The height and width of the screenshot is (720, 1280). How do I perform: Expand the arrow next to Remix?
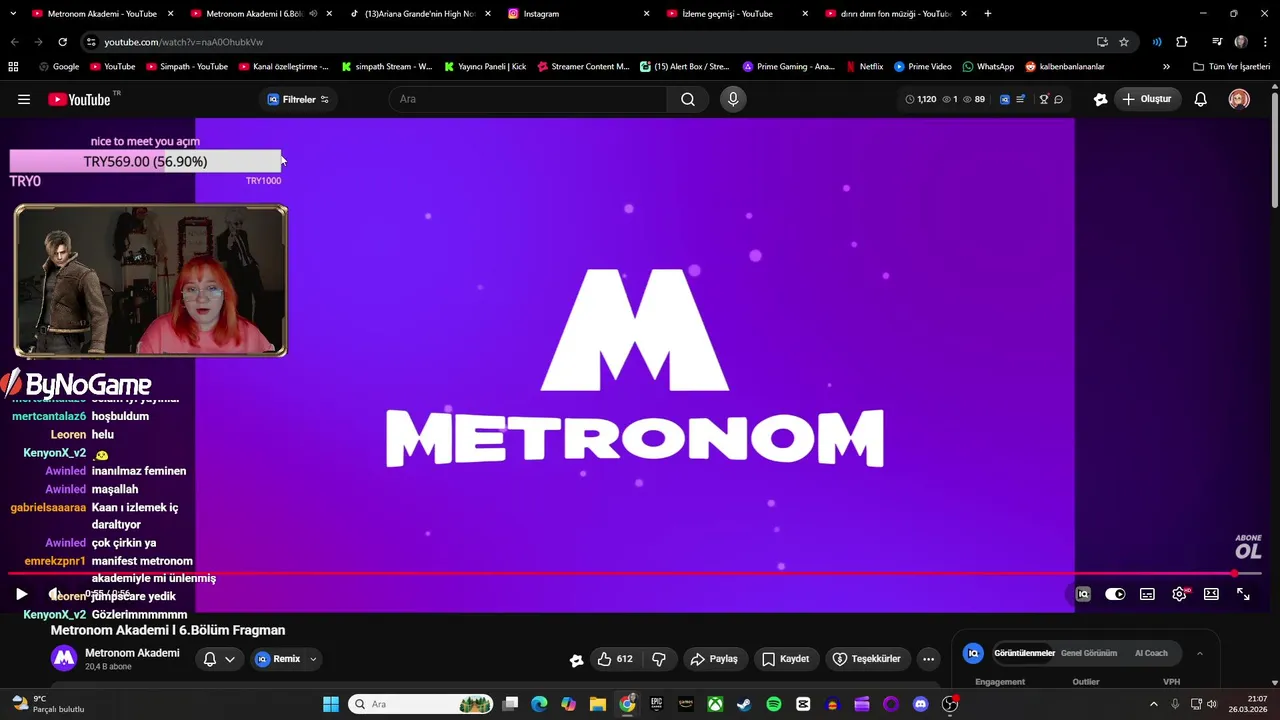pos(313,659)
